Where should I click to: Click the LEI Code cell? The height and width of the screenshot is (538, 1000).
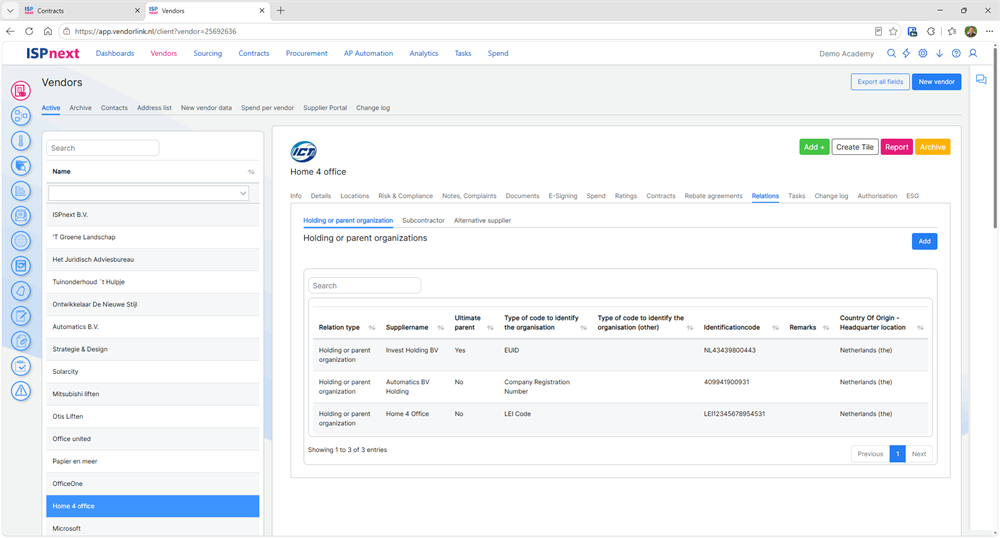tap(517, 414)
